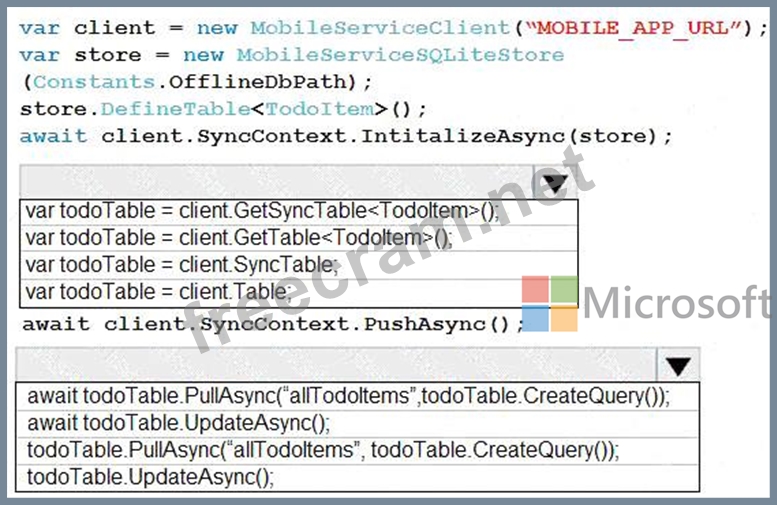Choose the var todoTable = client.Table option
This screenshot has height=505, width=777.
(x=159, y=291)
